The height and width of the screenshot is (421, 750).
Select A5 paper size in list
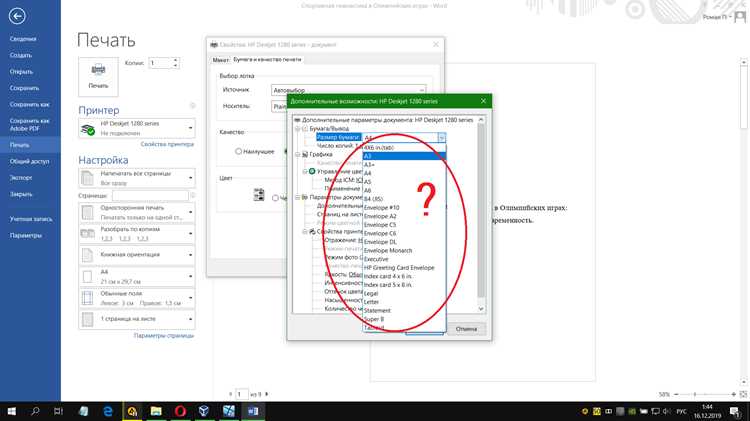pyautogui.click(x=404, y=182)
